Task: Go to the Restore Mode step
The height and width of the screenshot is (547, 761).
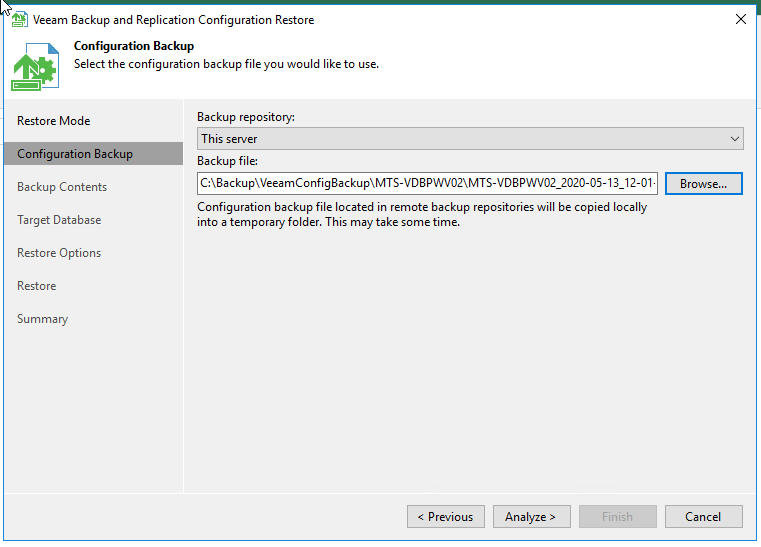Action: click(54, 121)
